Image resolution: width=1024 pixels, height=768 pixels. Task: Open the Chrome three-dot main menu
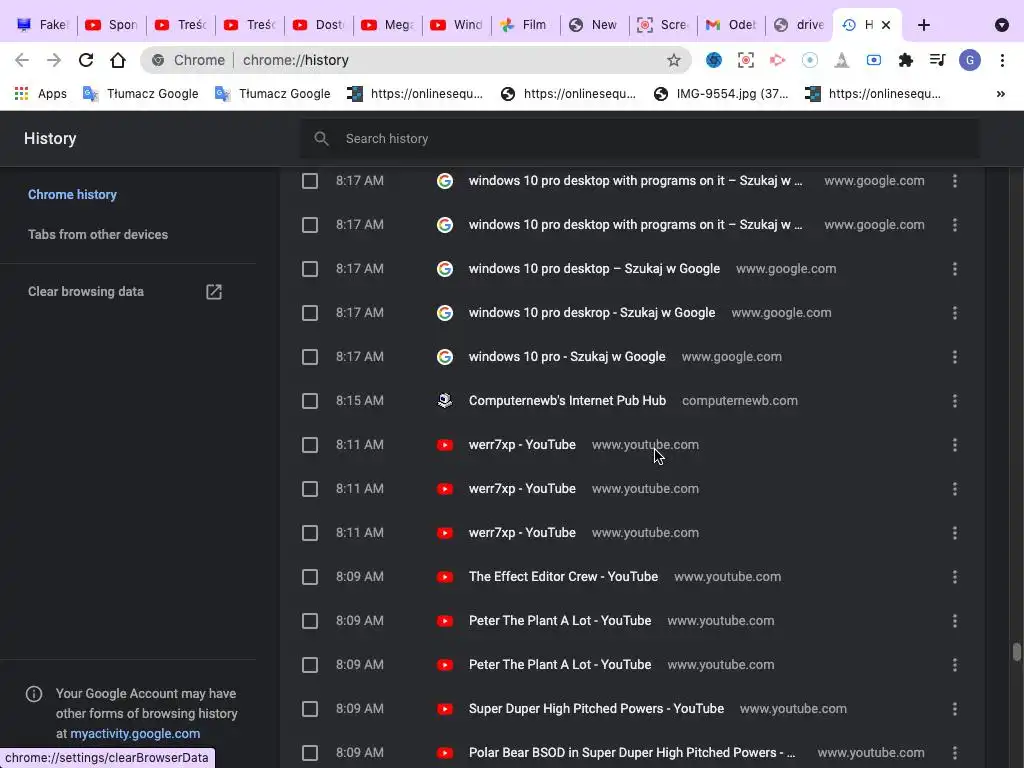1002,60
